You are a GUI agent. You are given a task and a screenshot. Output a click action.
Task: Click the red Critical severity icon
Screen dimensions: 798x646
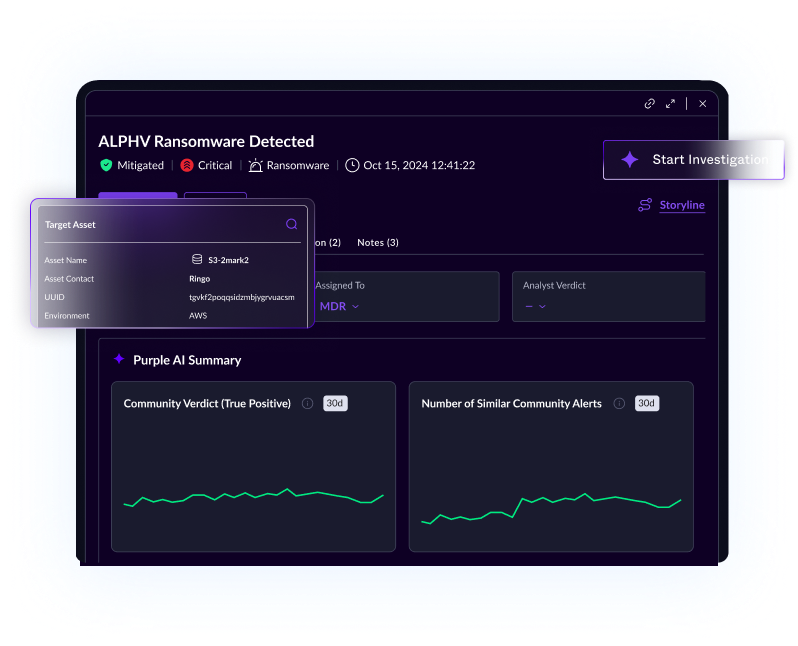(x=187, y=165)
